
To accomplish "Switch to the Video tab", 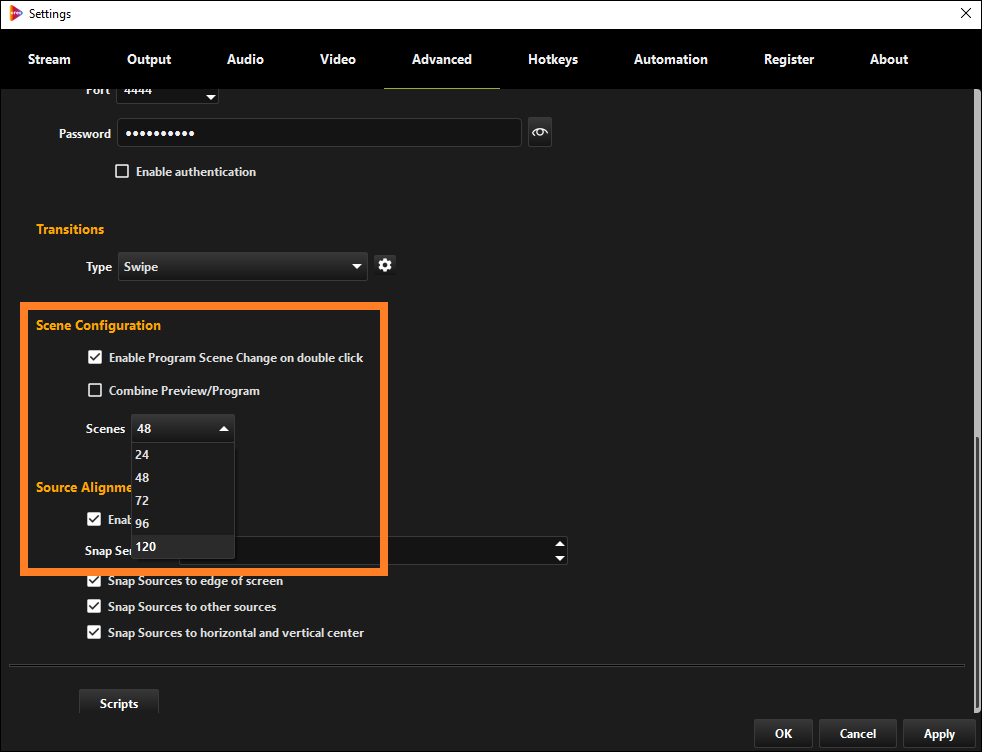I will tap(338, 59).
